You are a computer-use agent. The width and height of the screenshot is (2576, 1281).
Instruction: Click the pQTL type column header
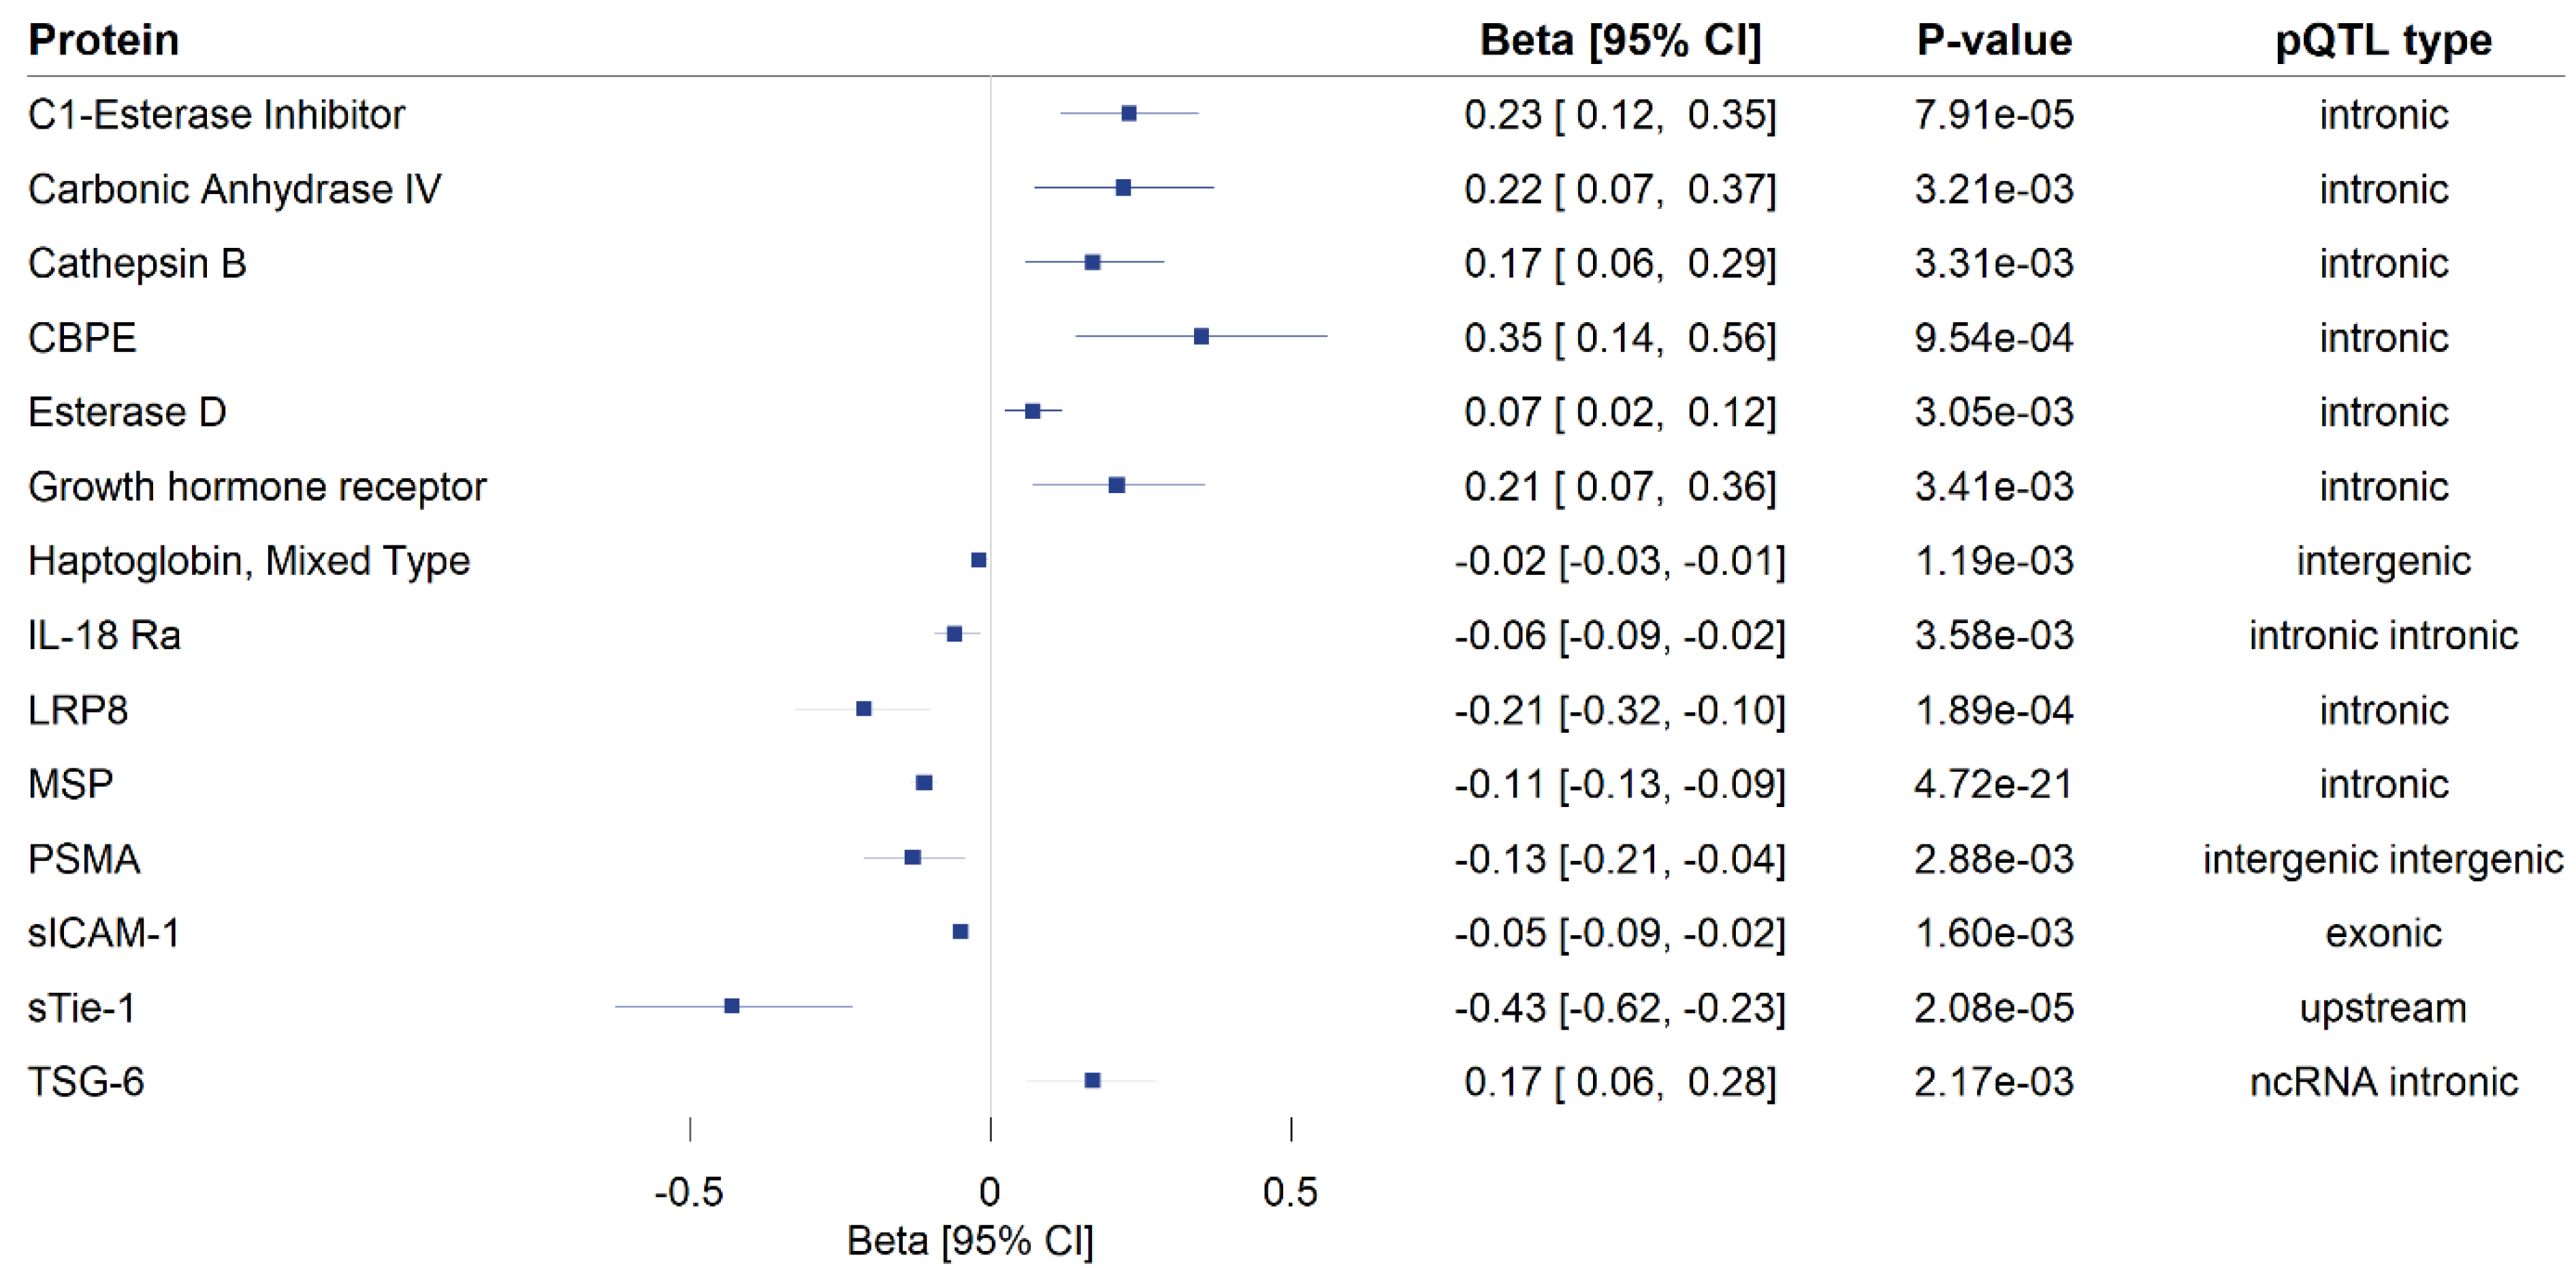tap(2383, 40)
